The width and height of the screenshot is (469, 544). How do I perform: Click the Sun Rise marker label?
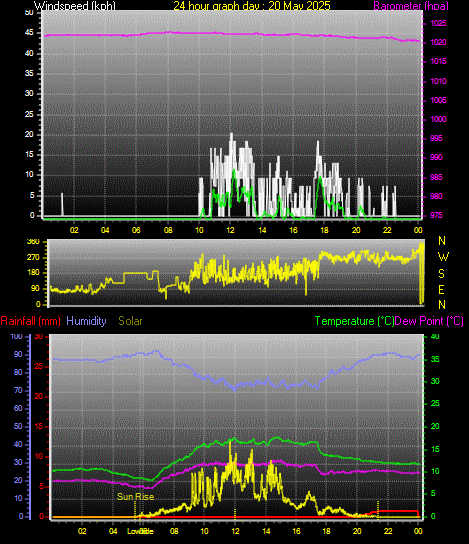[135, 497]
